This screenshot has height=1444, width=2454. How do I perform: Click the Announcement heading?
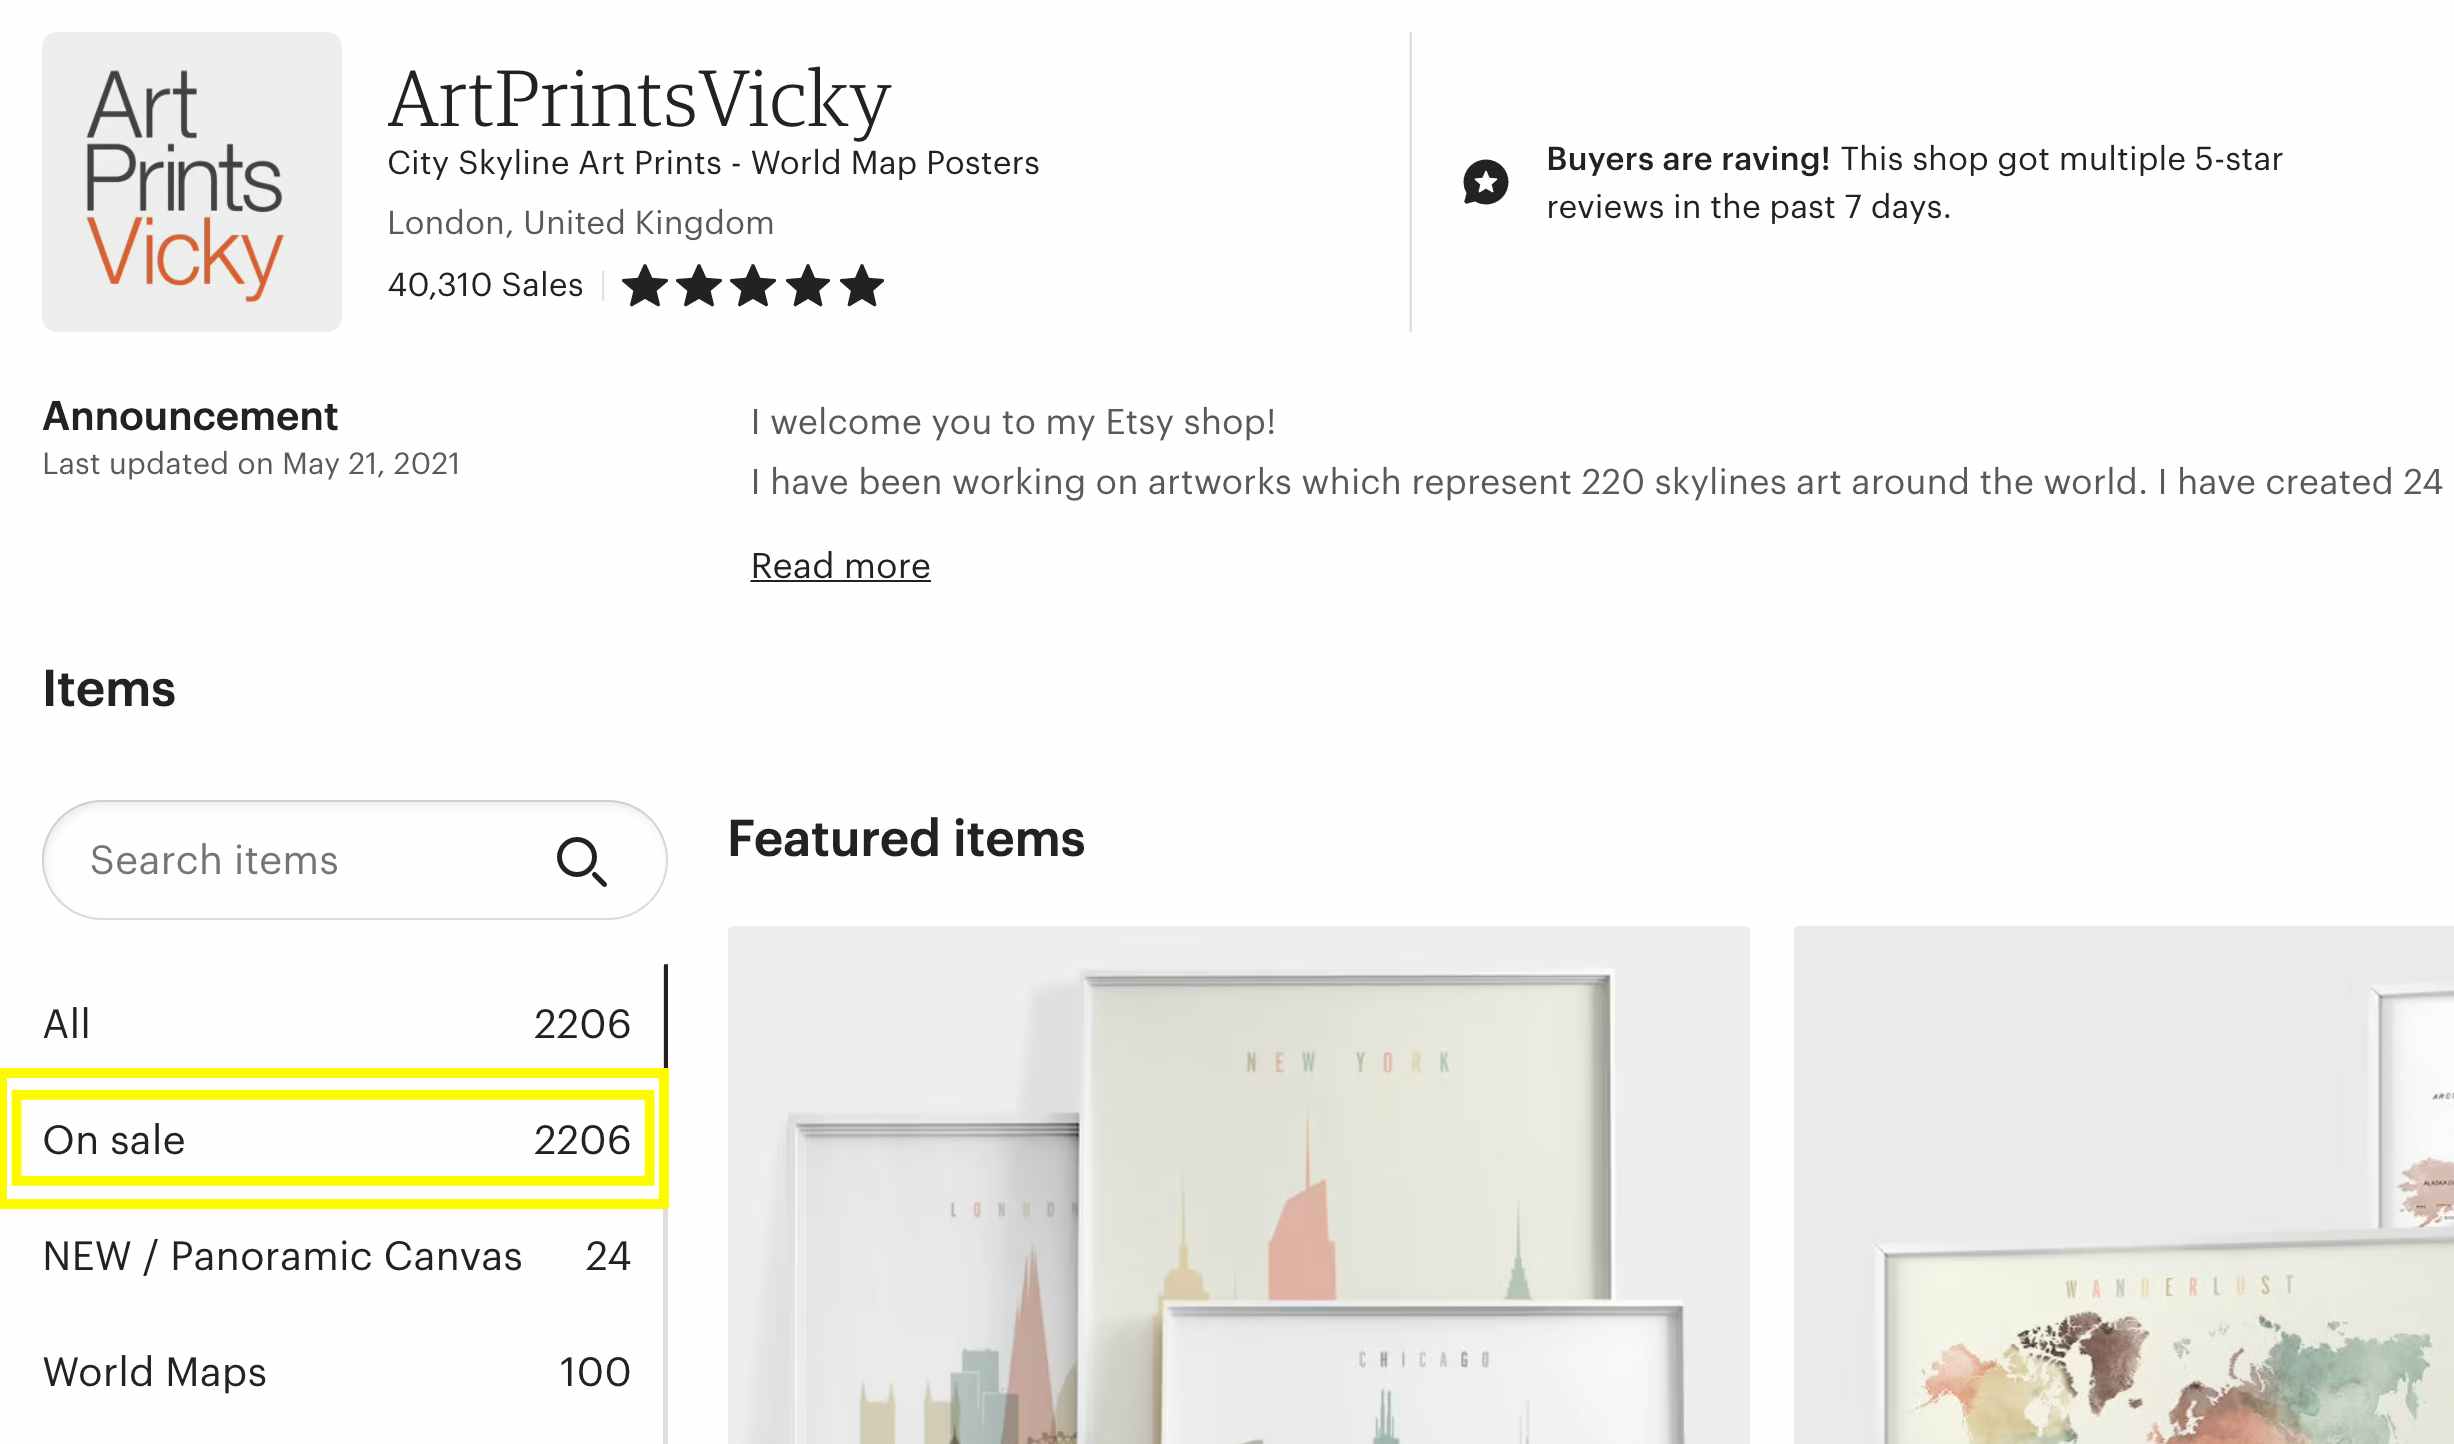(190, 416)
